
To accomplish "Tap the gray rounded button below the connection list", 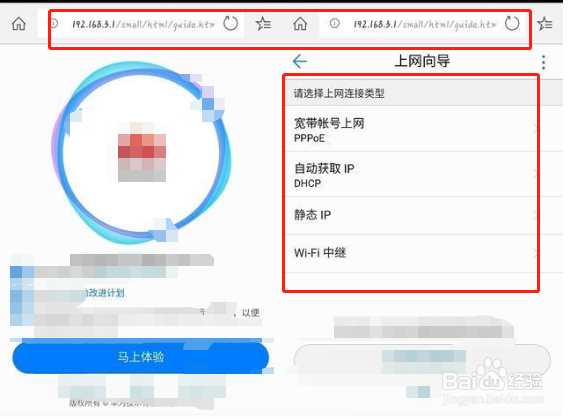I will click(x=422, y=360).
